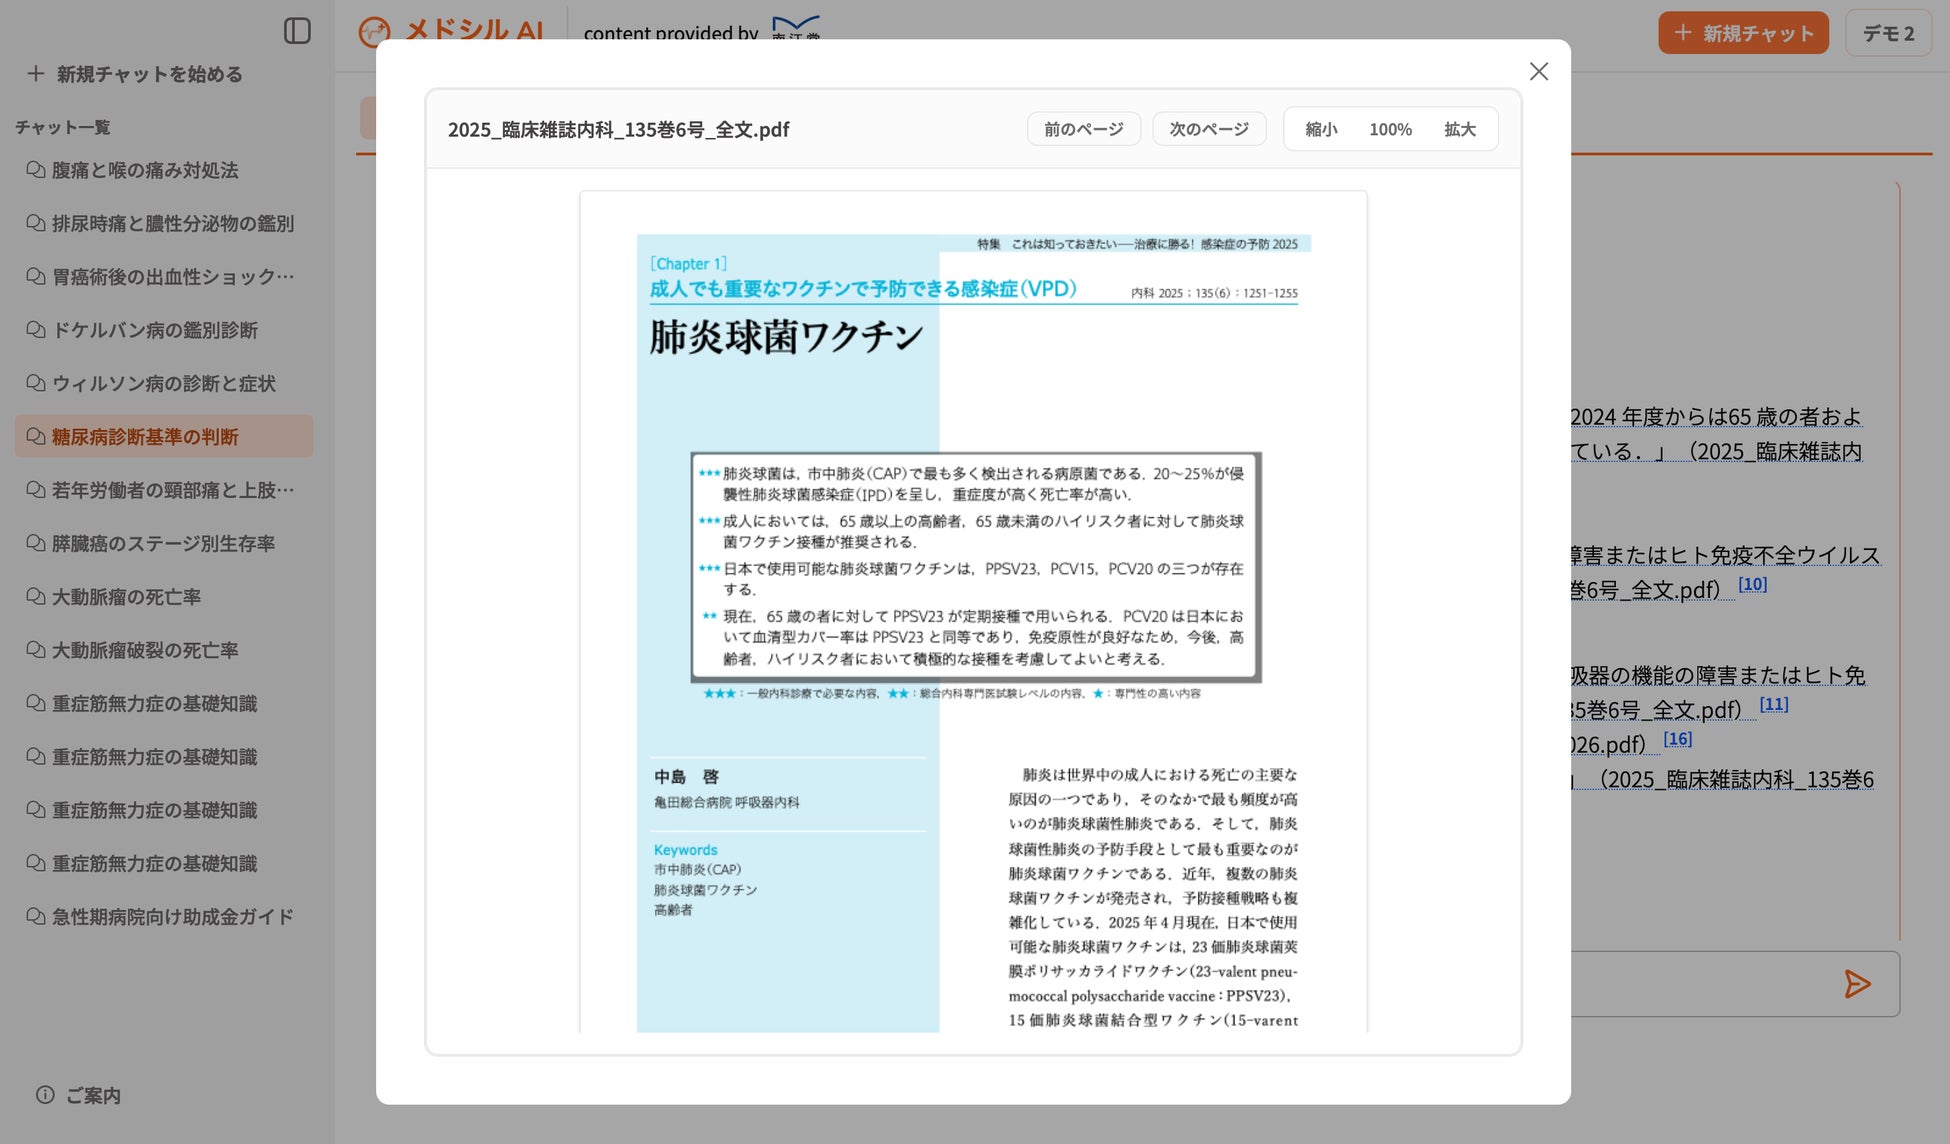Click the メドシル AI logo icon
The image size is (1950, 1144).
coord(374,32)
